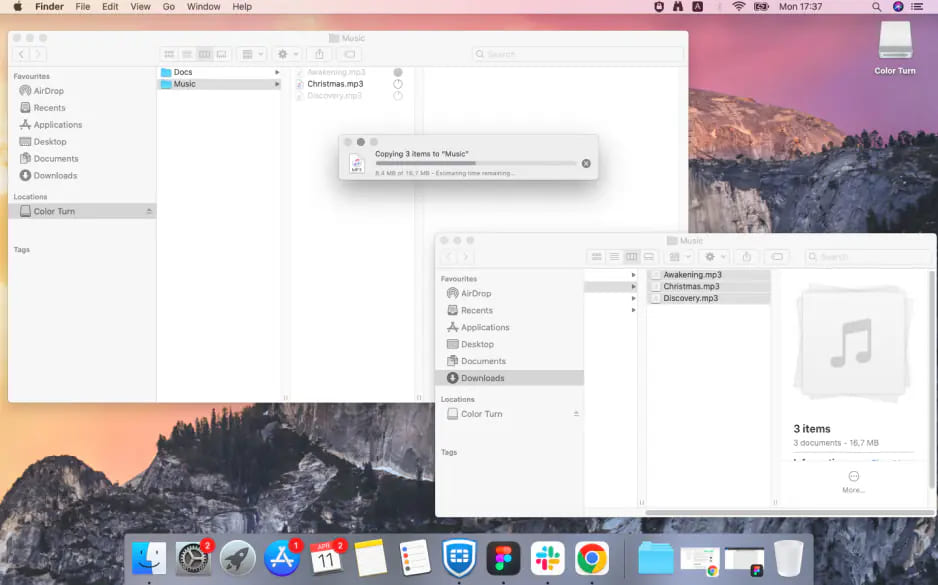Screen dimensions: 938x585
Task: Open the File menu in the menu bar
Action: click(83, 6)
